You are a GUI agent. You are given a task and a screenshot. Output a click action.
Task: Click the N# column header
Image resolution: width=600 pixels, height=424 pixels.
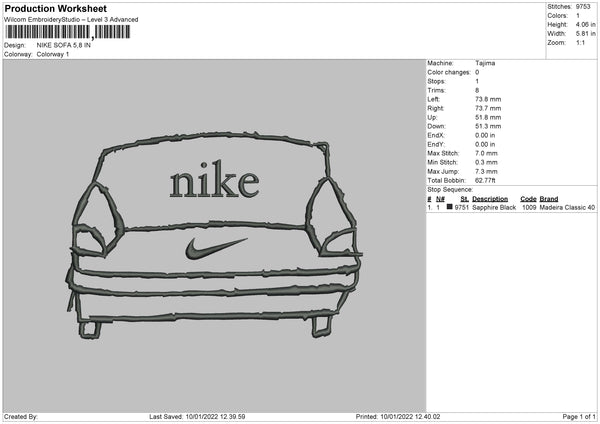[x=440, y=199]
